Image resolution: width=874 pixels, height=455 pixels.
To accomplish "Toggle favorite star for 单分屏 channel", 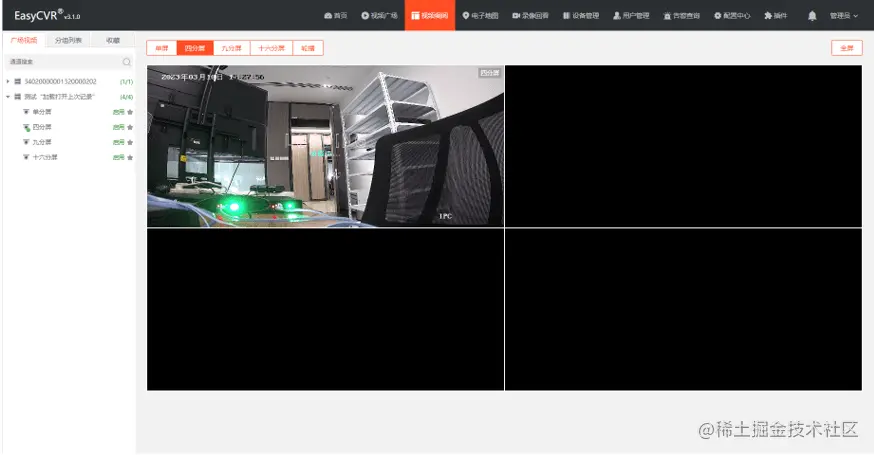I will pos(130,112).
